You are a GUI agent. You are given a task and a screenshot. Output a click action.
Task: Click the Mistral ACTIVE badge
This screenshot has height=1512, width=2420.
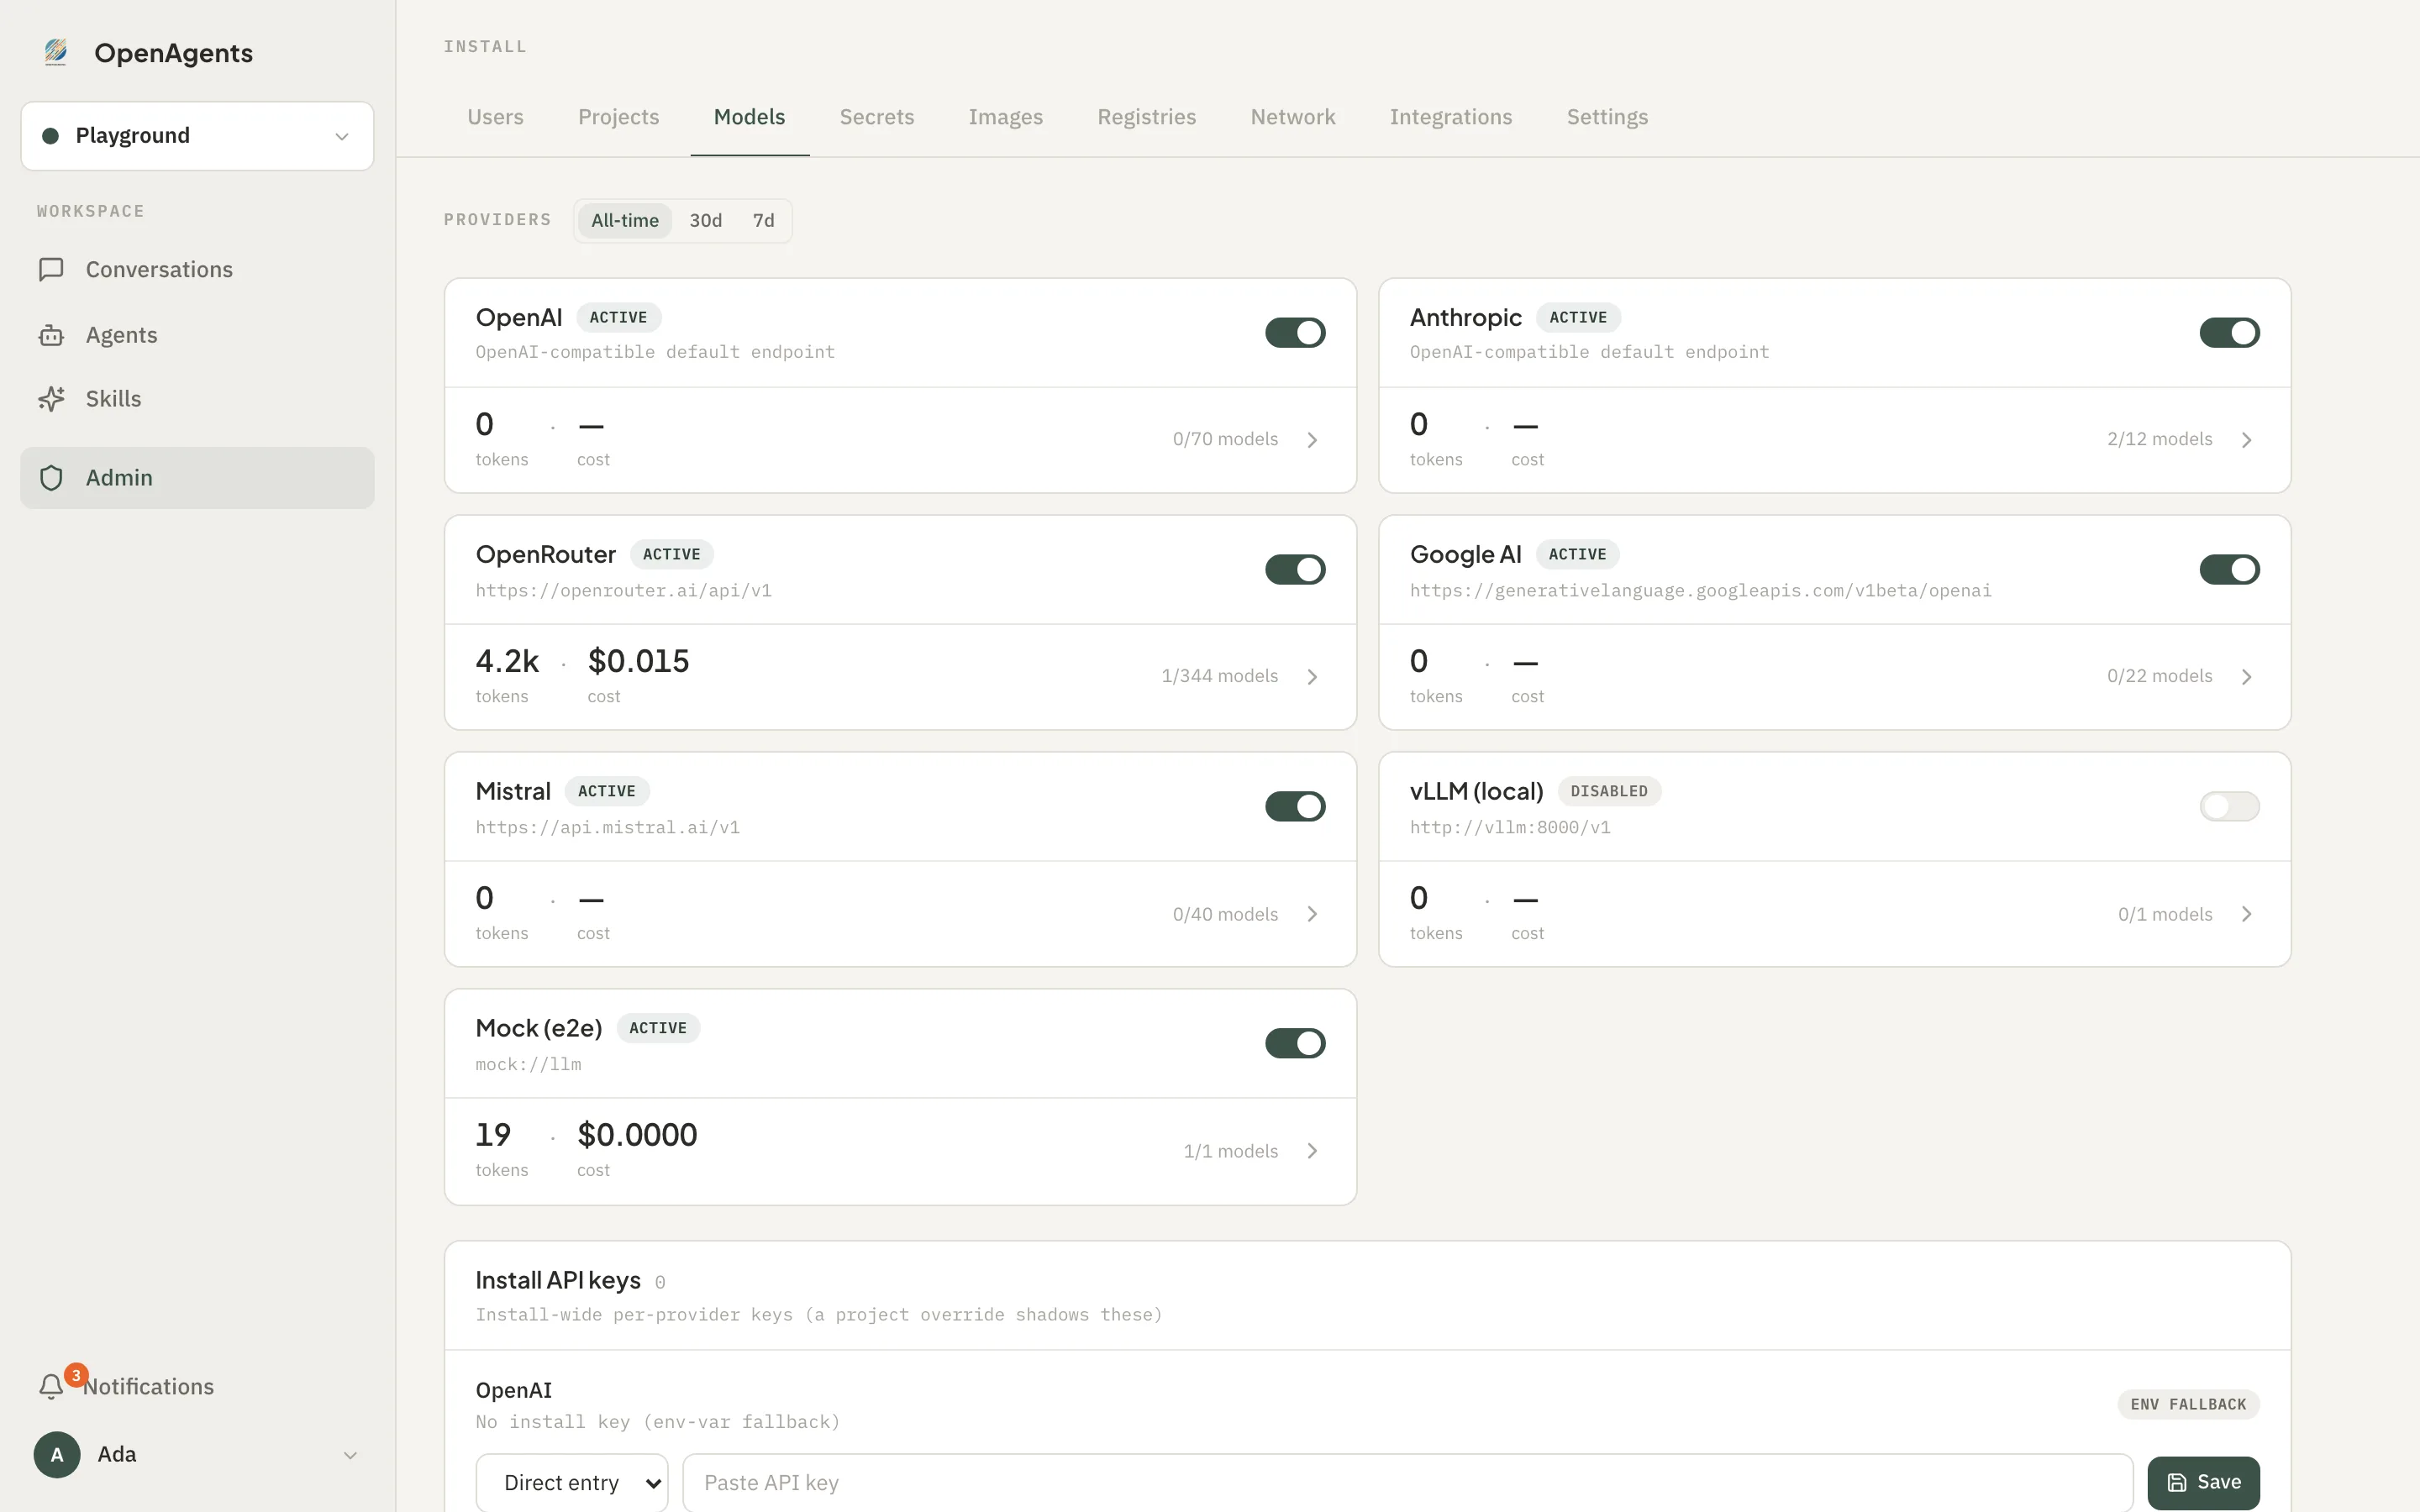(x=606, y=791)
